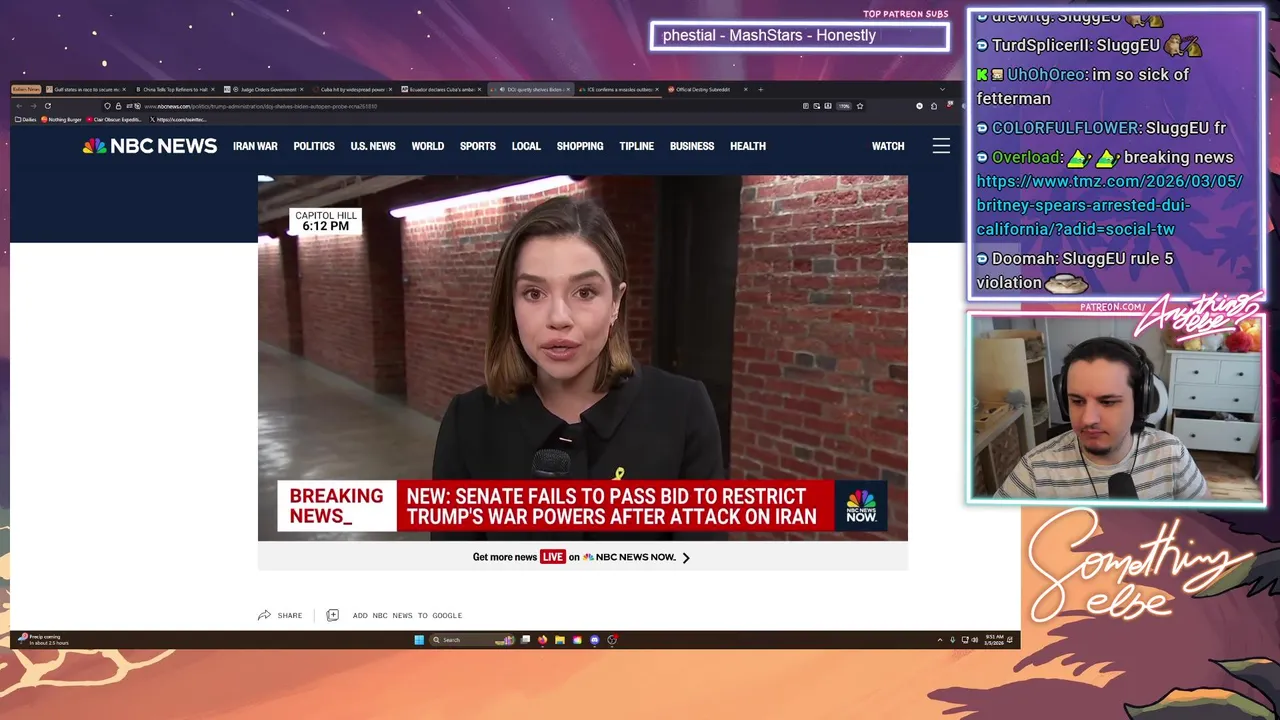1280x720 pixels.
Task: Click the browser back arrow
Action: click(19, 106)
